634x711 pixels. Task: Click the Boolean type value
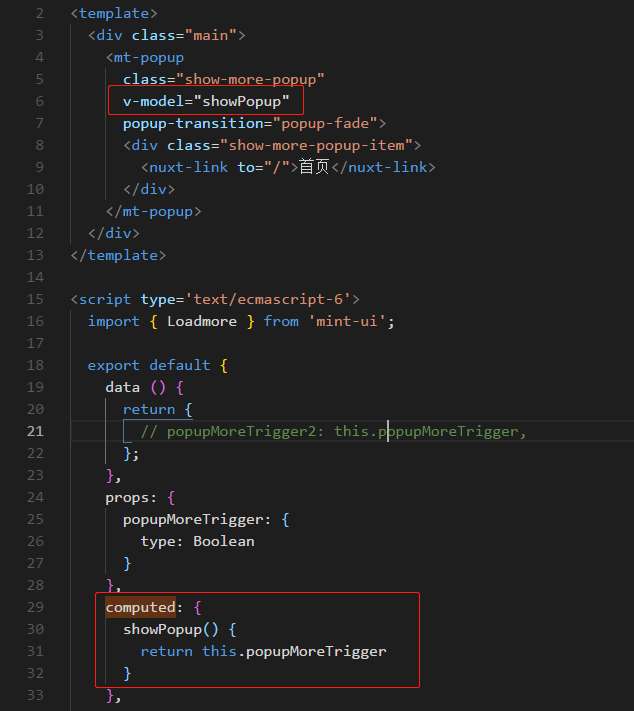(x=224, y=541)
